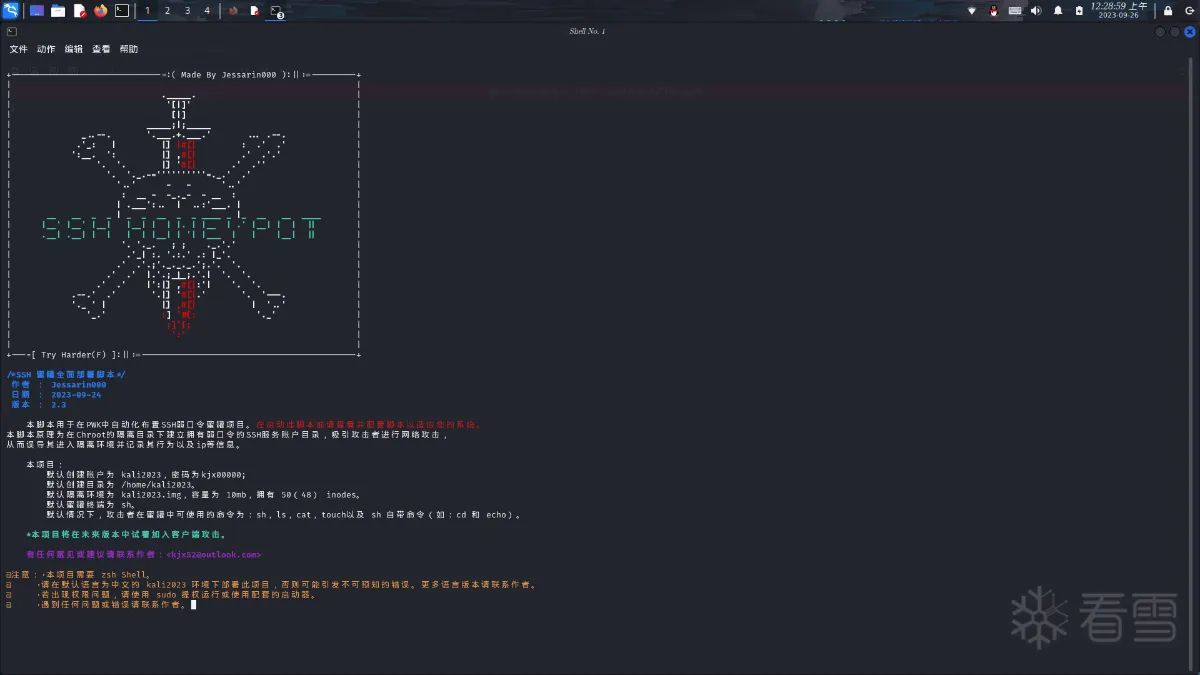Open the terminal emulator launcher
Screen dimensions: 1200x675
point(122,11)
